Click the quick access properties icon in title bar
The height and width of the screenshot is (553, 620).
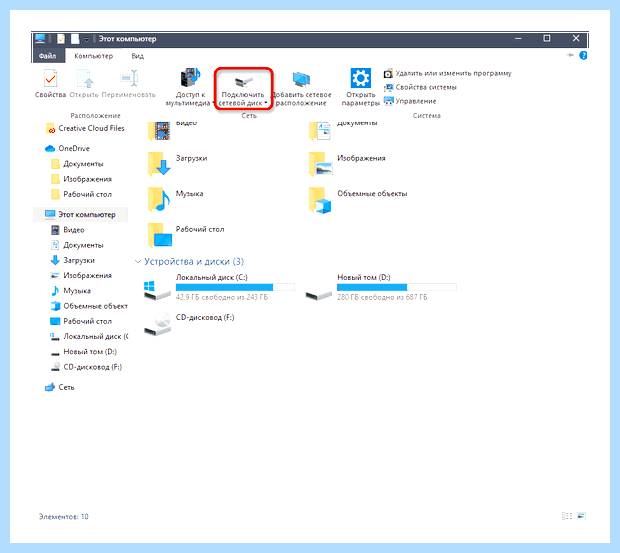point(61,39)
